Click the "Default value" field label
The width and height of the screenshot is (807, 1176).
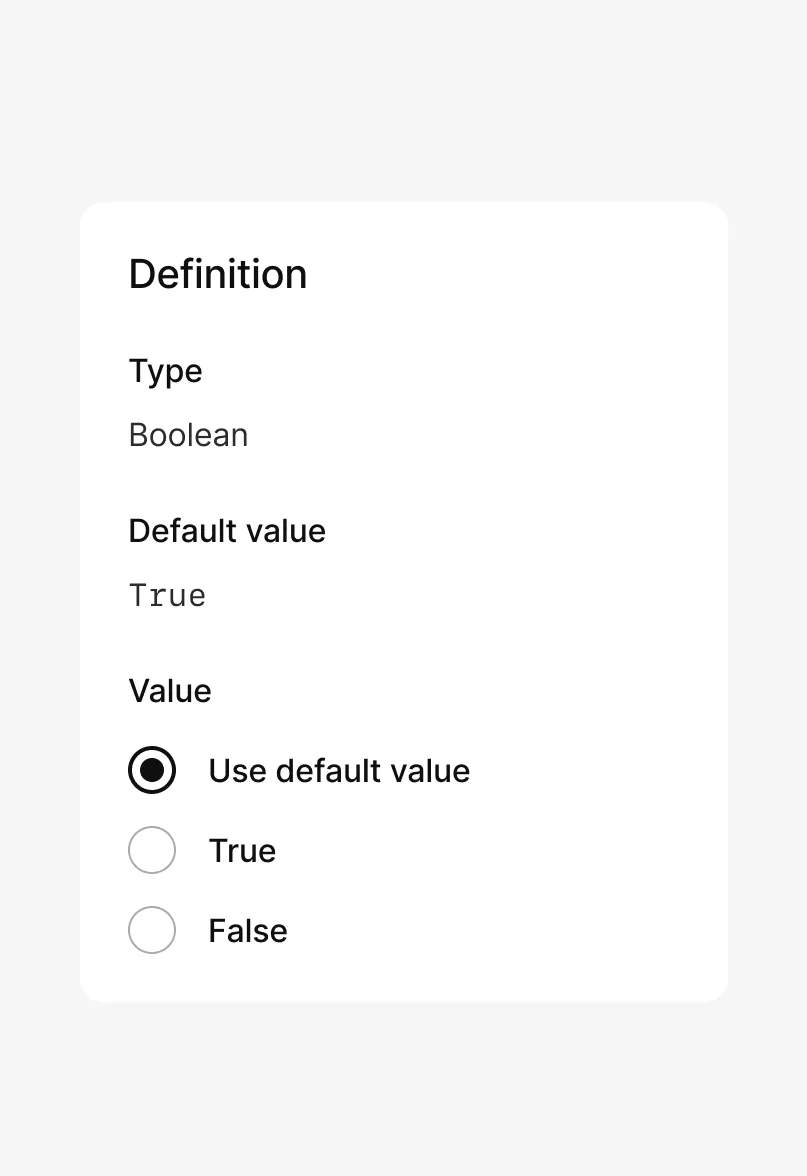coord(227,530)
